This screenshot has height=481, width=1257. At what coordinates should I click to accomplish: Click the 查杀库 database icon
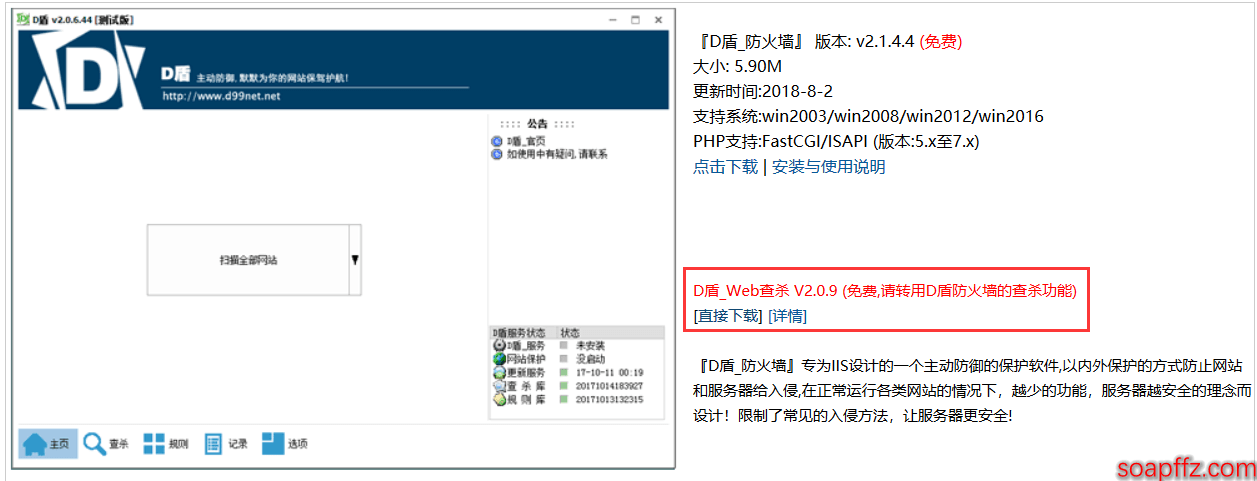pyautogui.click(x=499, y=385)
